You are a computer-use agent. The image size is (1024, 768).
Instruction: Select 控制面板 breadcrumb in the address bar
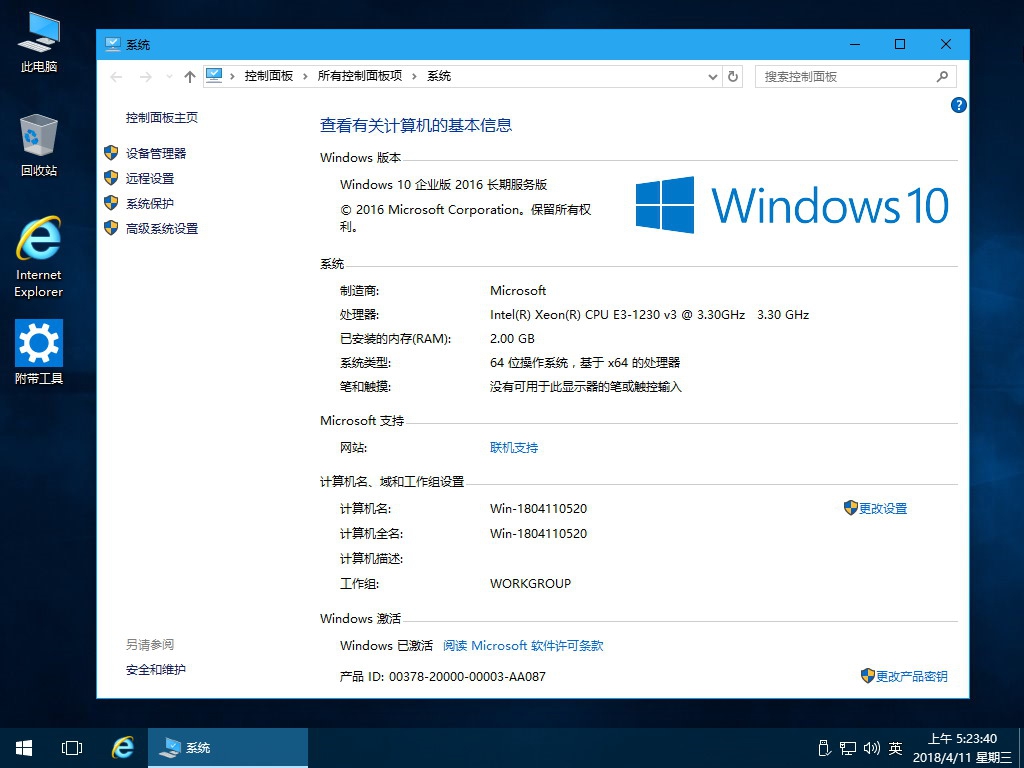pyautogui.click(x=269, y=76)
